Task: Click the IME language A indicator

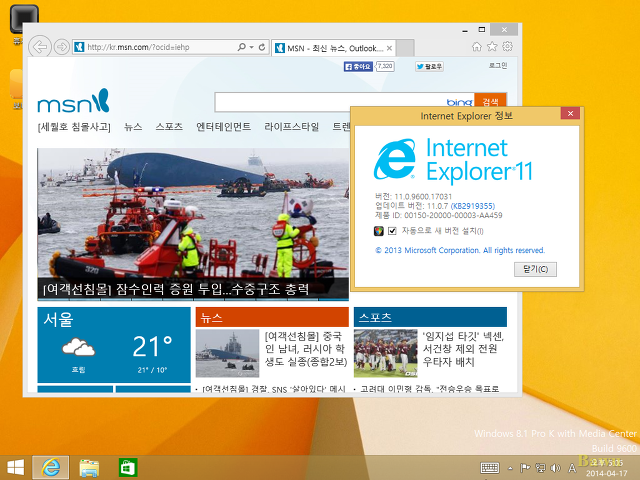Action: pos(572,468)
